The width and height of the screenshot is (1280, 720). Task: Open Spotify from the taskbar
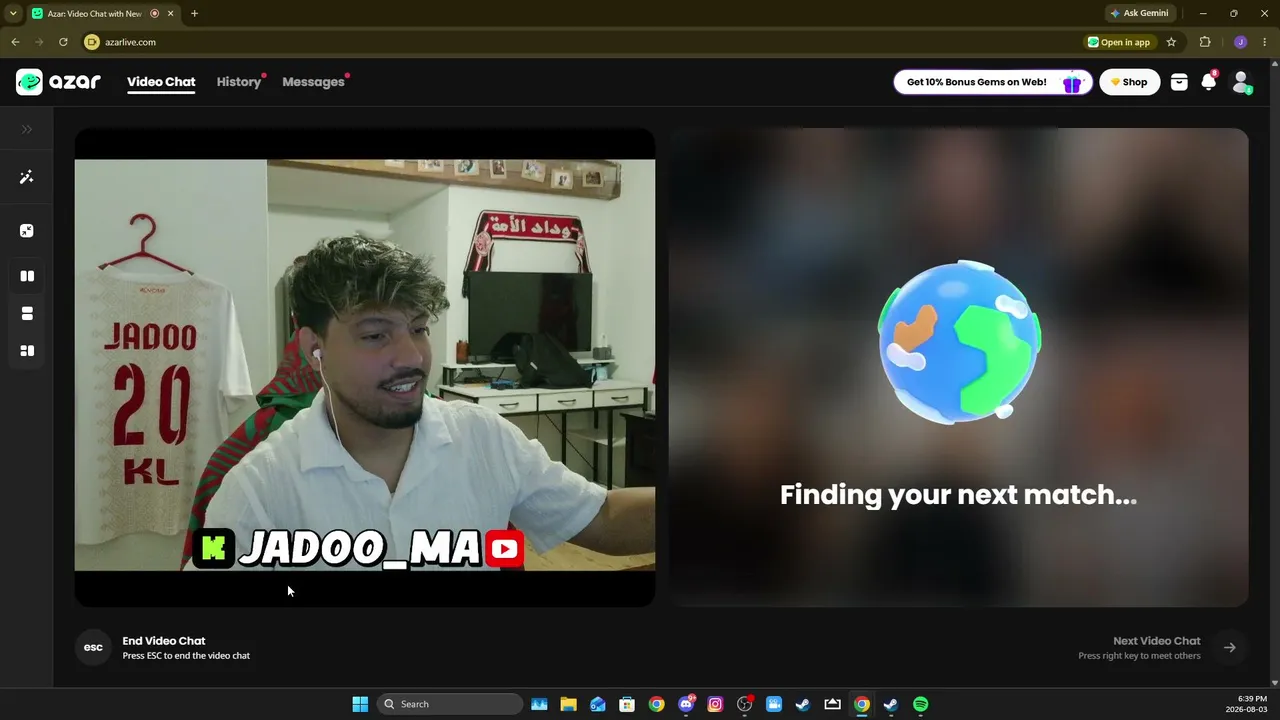point(920,704)
